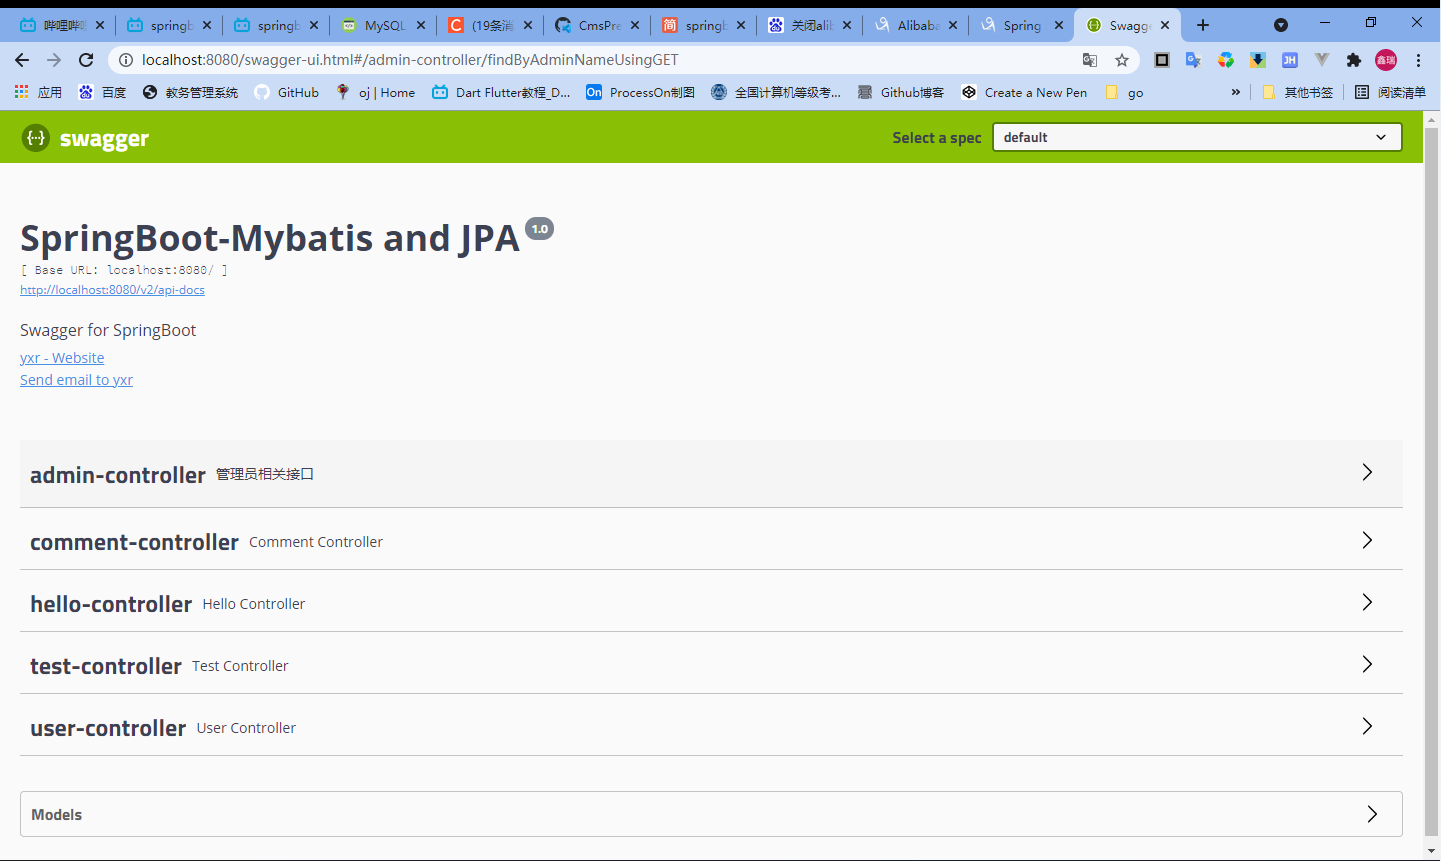1441x861 pixels.
Task: Click the 1.0 version badge
Action: (540, 229)
